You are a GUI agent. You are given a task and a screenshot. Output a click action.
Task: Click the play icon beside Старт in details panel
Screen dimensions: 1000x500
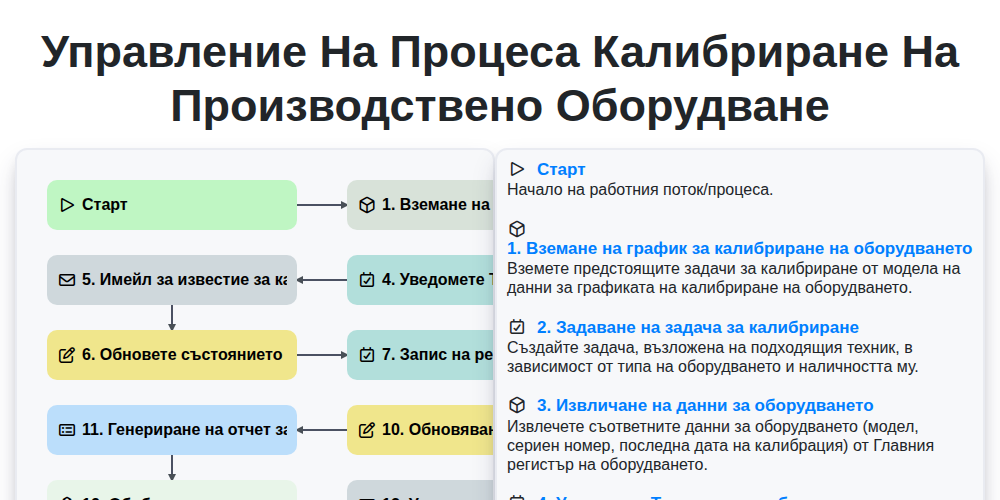[x=517, y=169]
